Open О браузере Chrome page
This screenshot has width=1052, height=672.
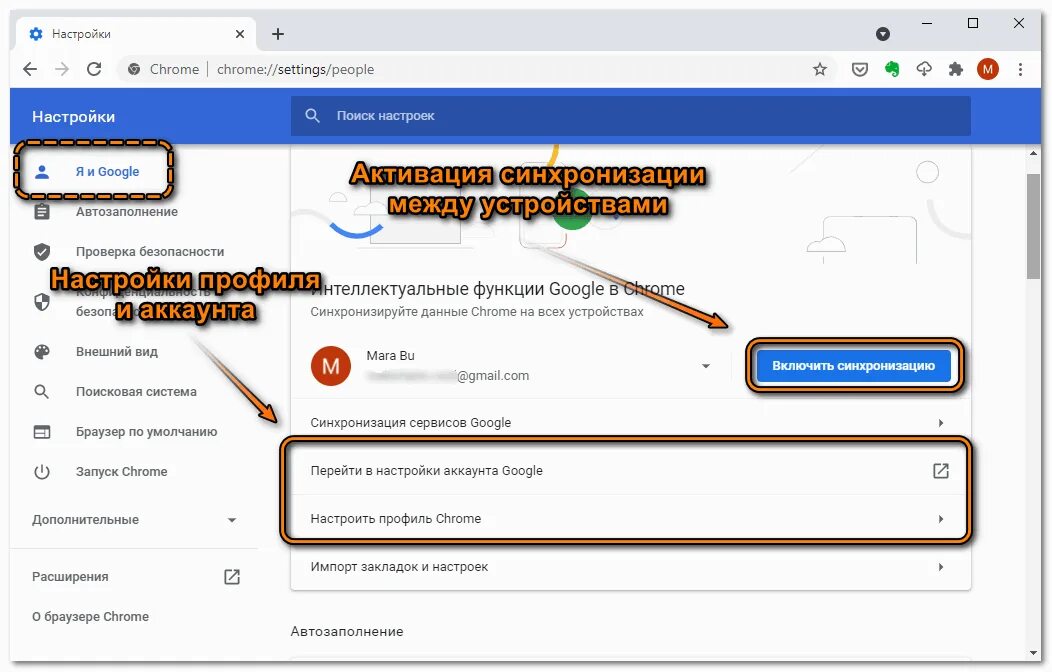[x=90, y=616]
